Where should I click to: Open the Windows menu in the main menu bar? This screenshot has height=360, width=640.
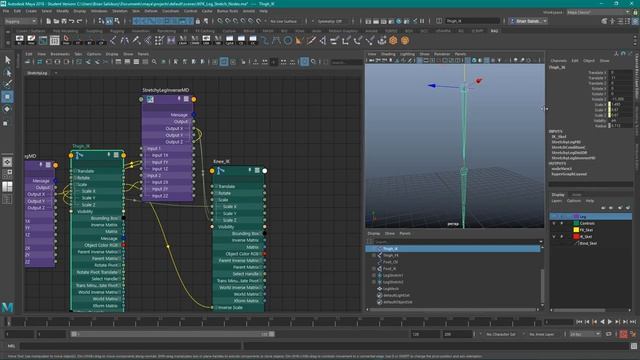tap(99, 11)
